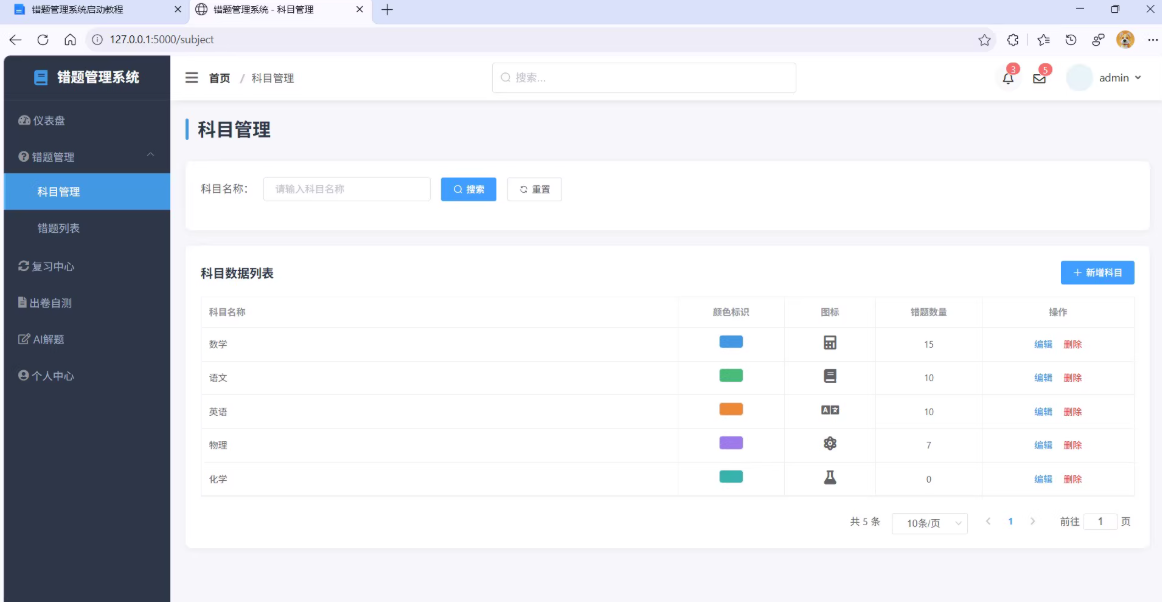
Task: Focus the 前往 page number input
Action: coord(1100,521)
